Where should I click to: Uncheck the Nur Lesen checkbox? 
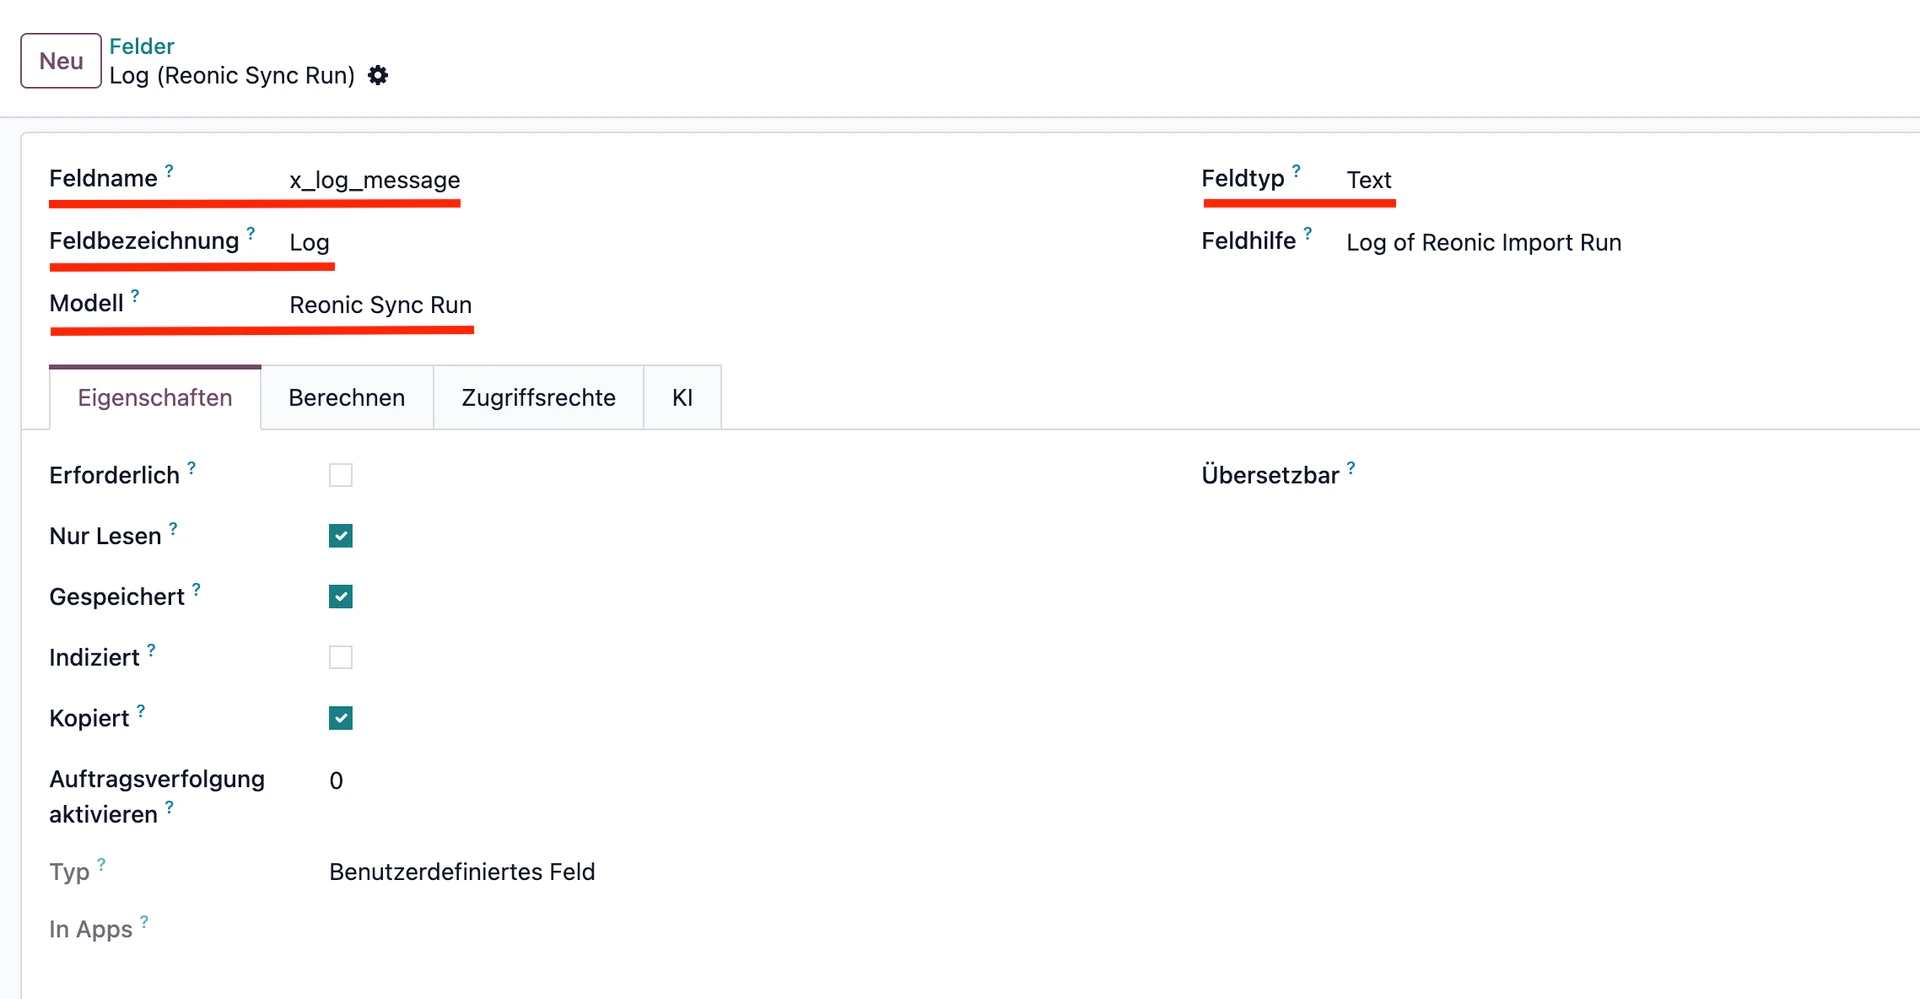[341, 536]
